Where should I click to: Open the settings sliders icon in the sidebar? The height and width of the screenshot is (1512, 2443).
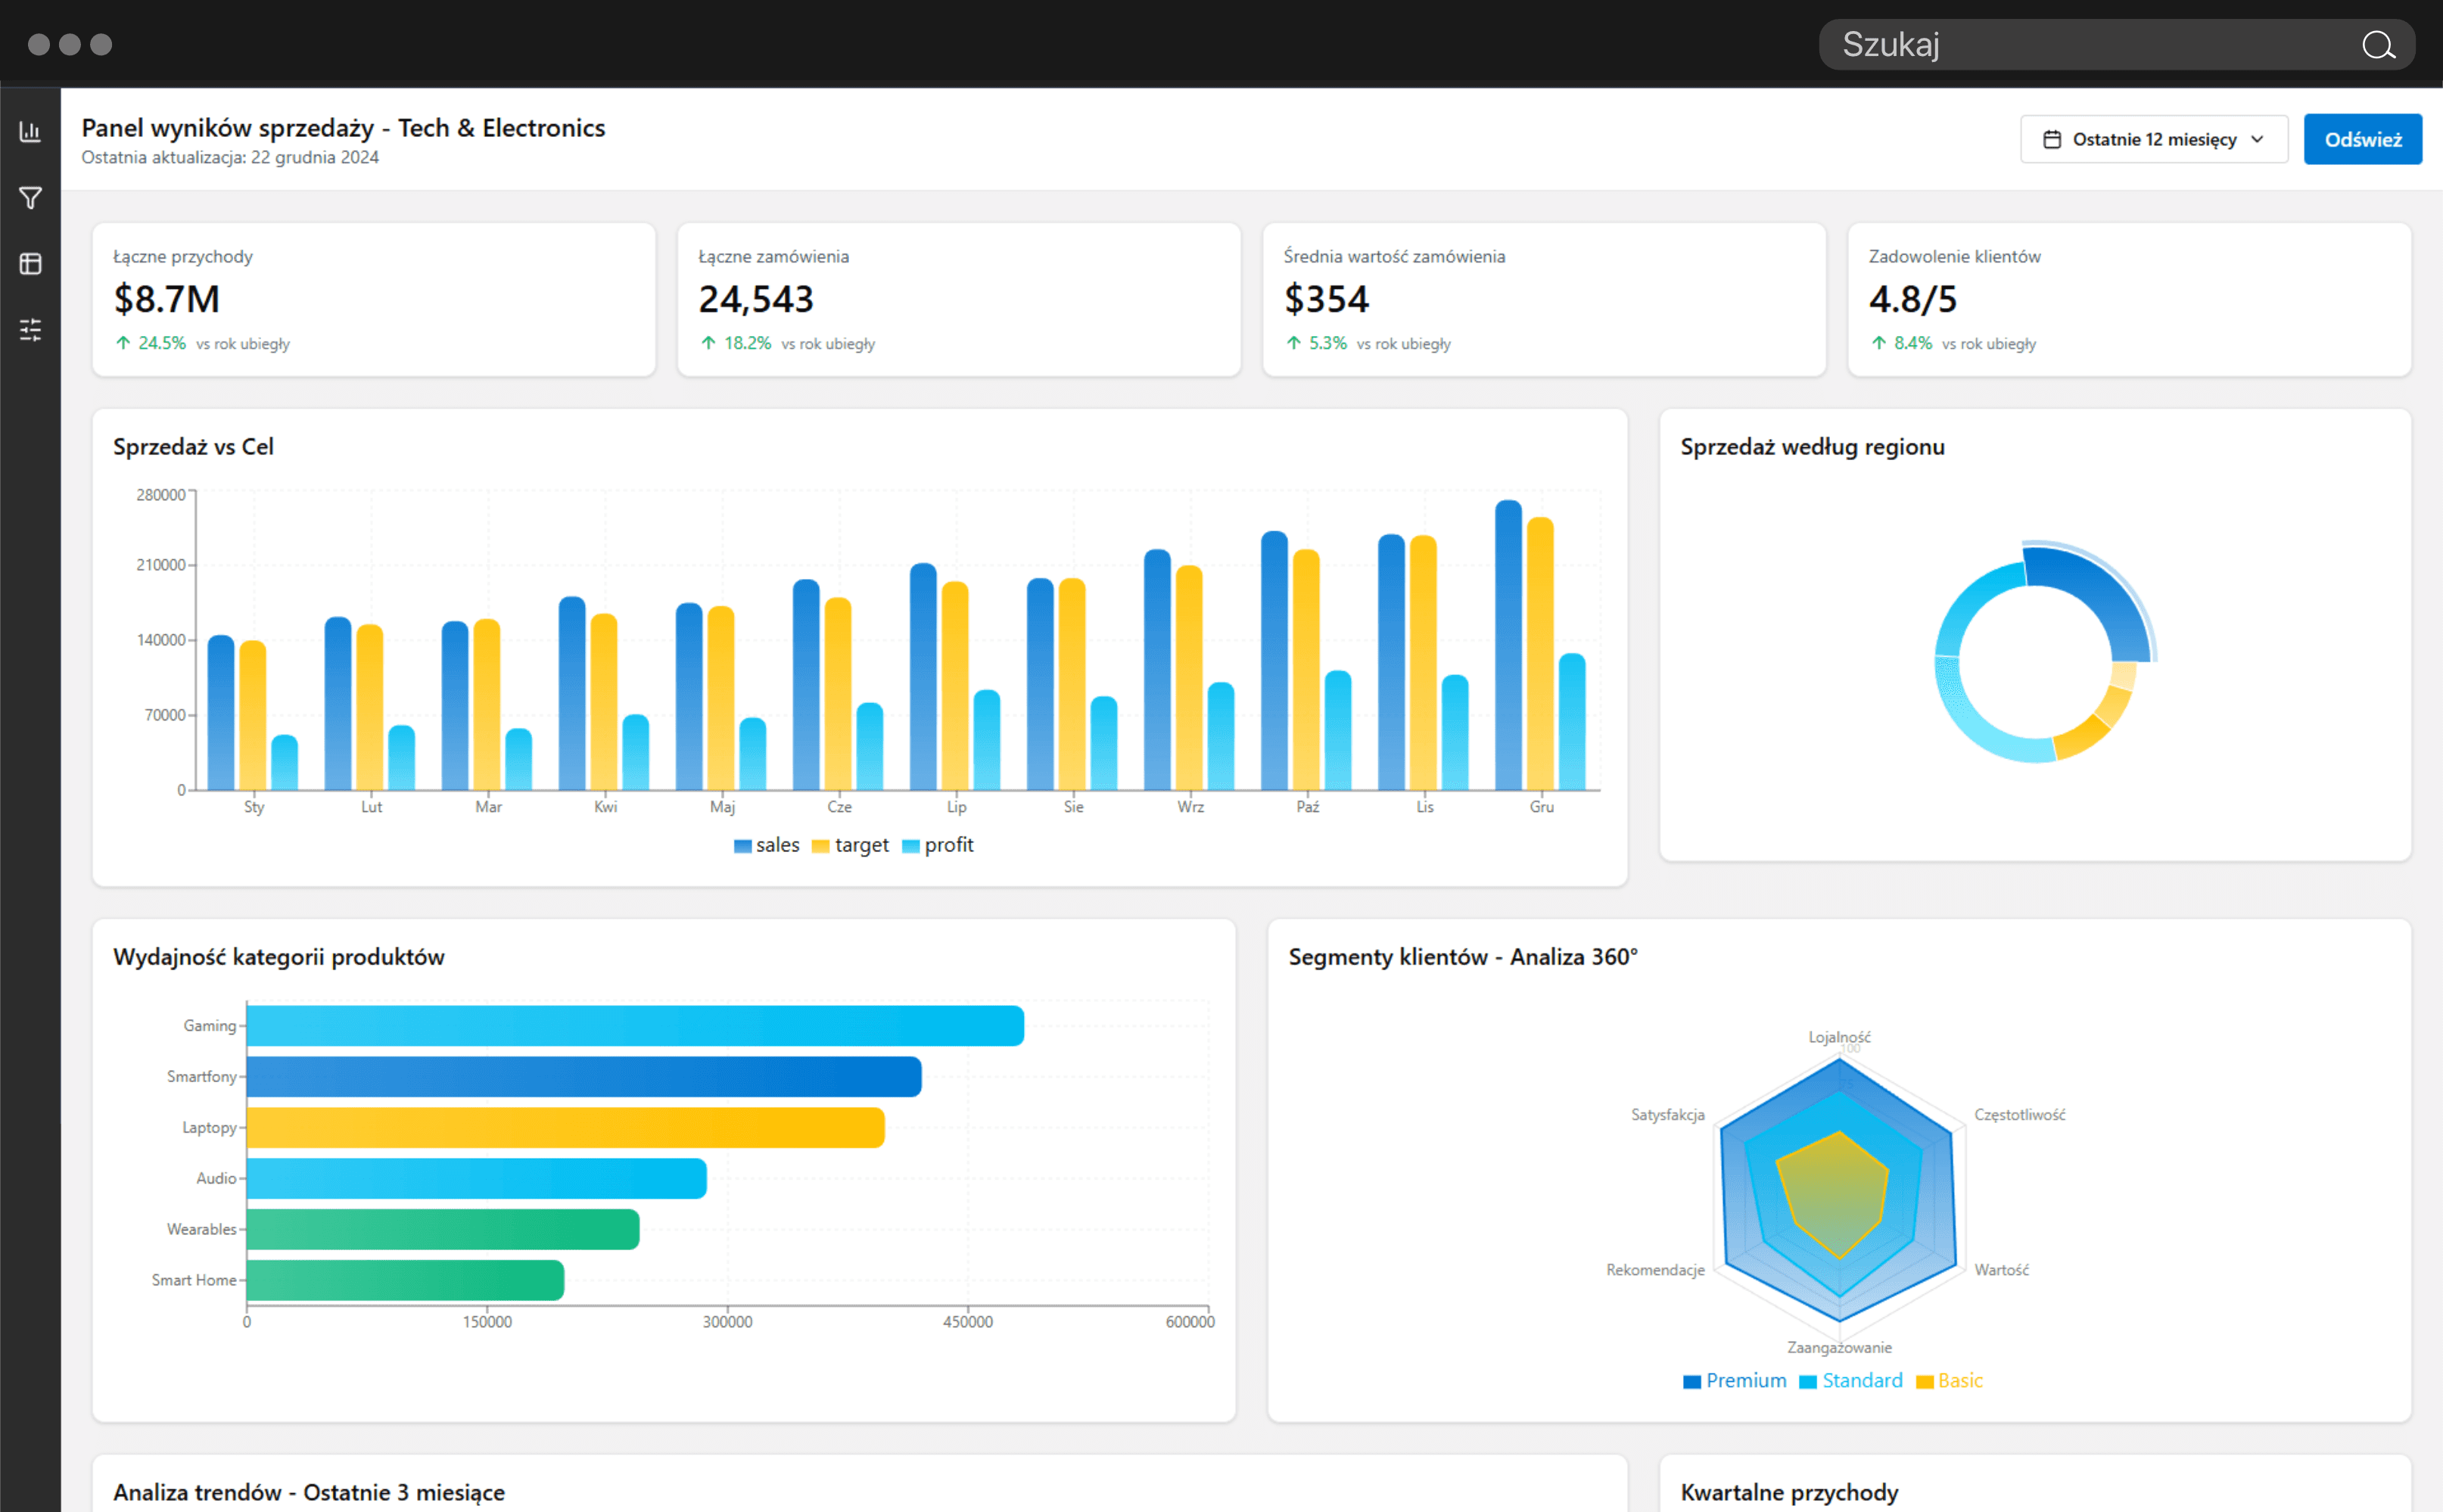(30, 330)
